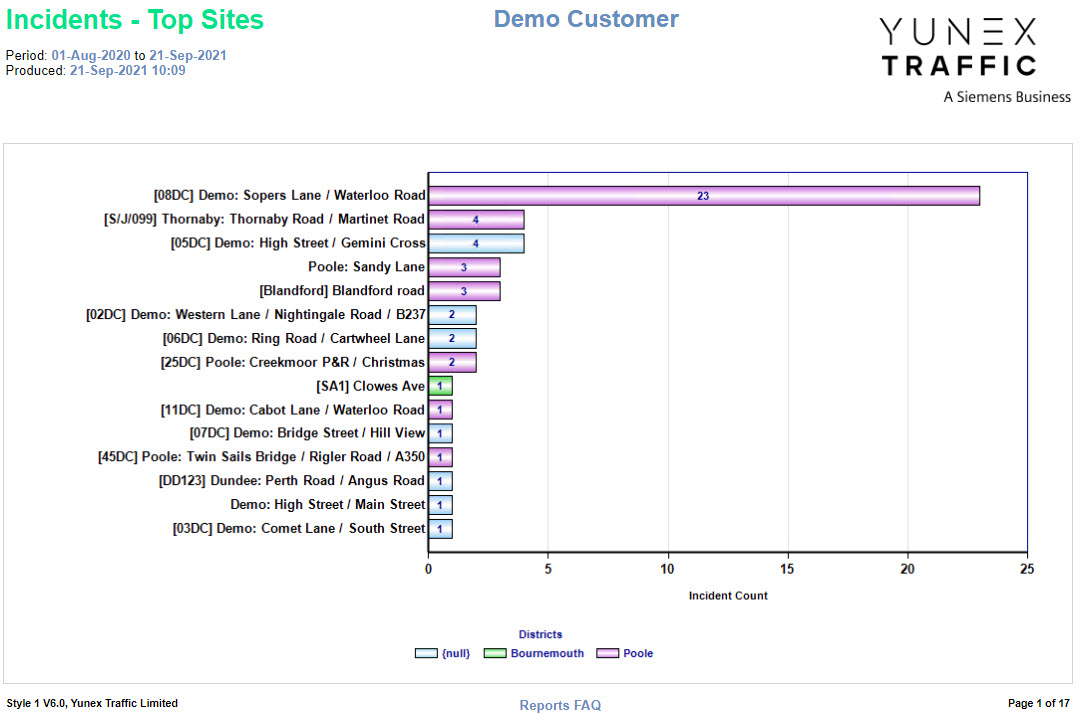Click the x-axis tick label '15'
The image size is (1078, 715).
tap(787, 569)
